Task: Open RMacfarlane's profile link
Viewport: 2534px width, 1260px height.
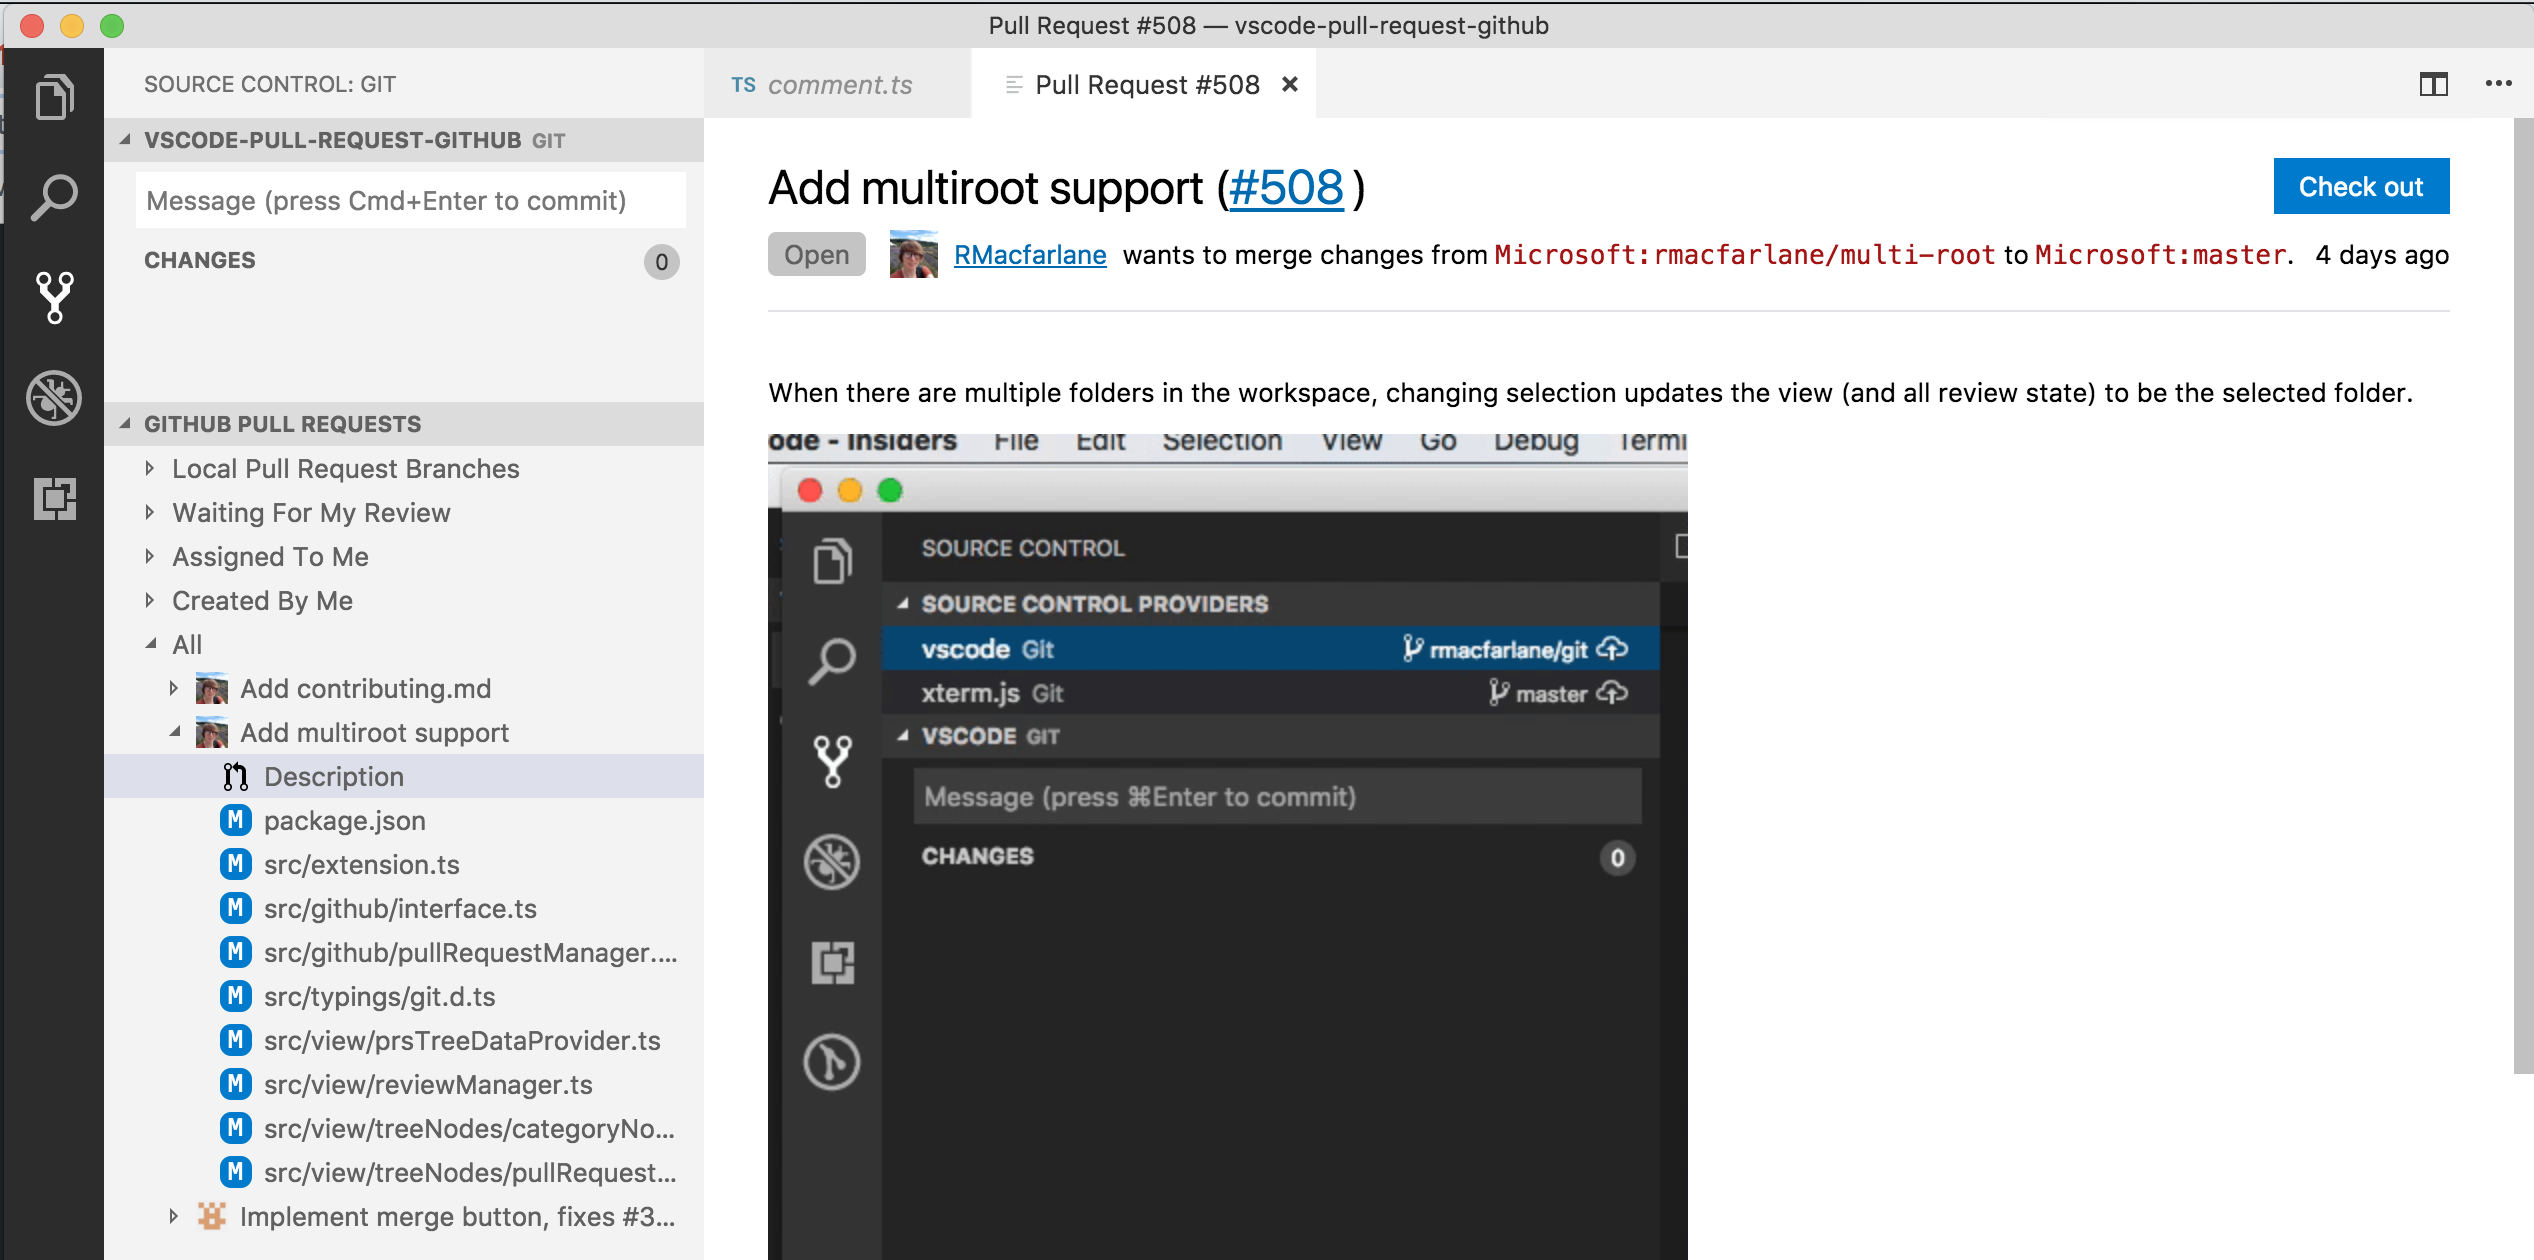Action: click(x=1030, y=255)
